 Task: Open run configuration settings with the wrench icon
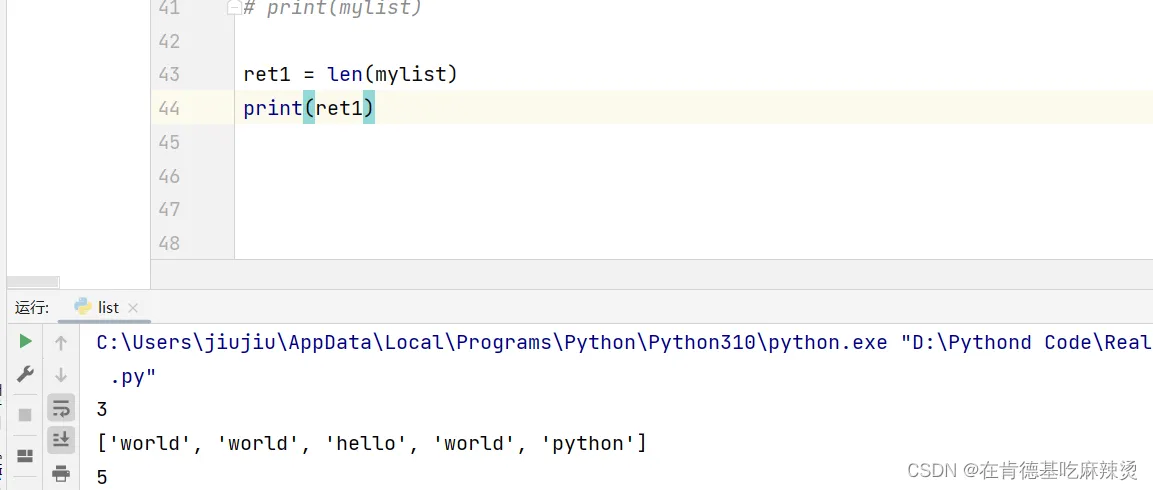(x=26, y=374)
